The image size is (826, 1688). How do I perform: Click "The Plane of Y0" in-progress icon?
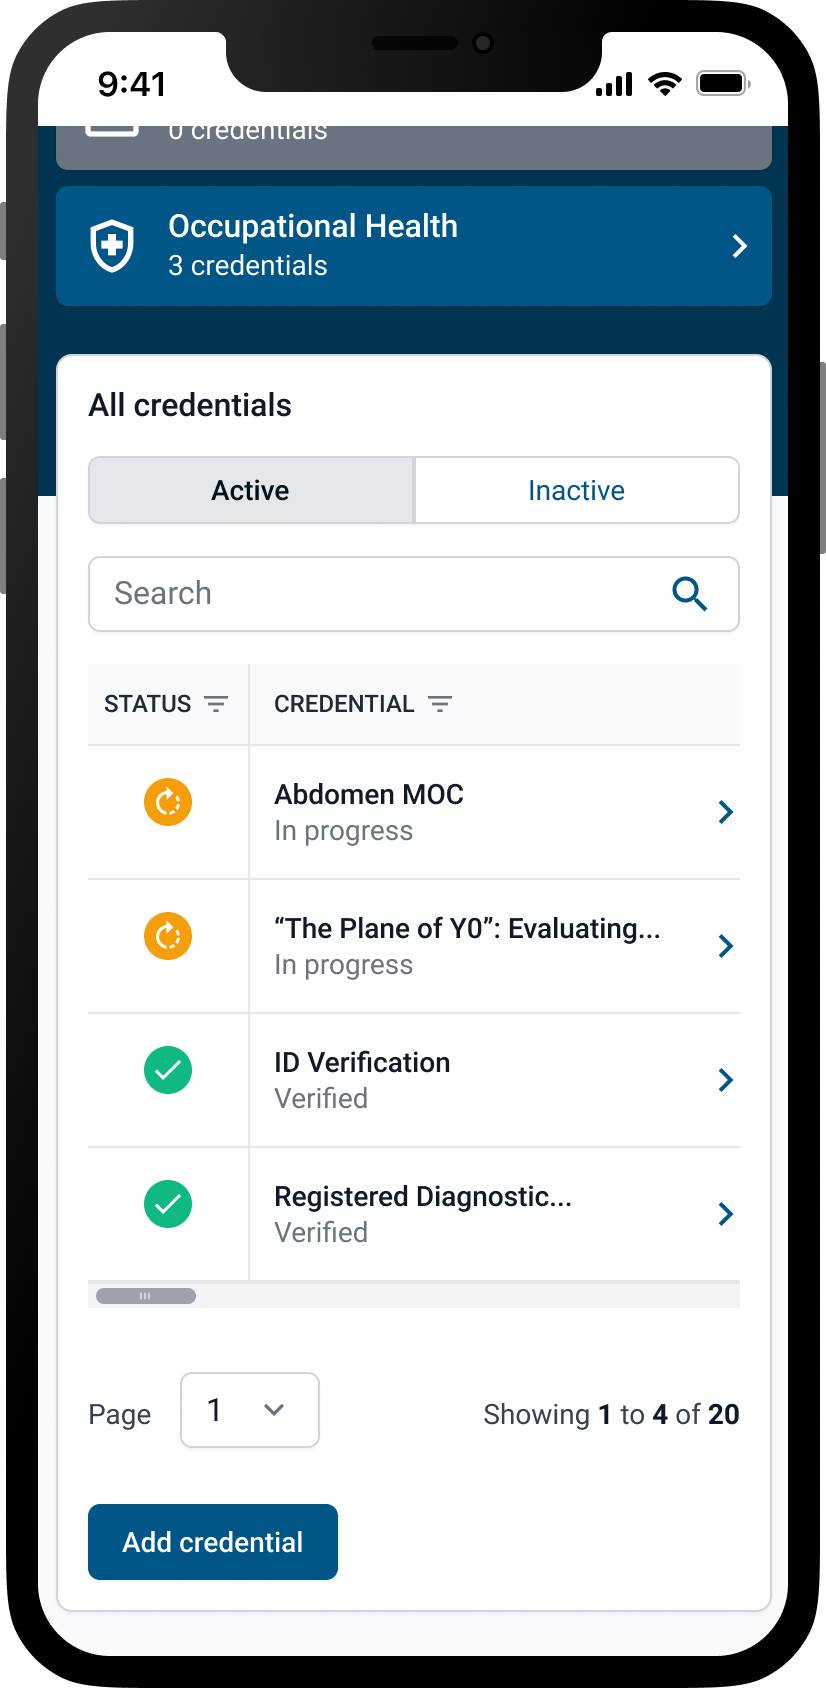(168, 936)
